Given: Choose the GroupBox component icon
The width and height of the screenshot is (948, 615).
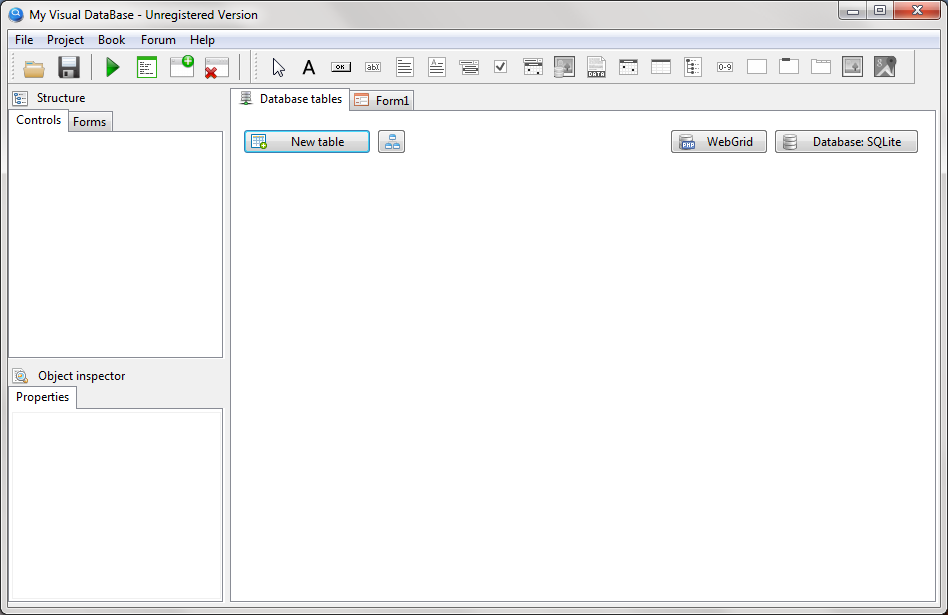Looking at the screenshot, I should coord(789,66).
